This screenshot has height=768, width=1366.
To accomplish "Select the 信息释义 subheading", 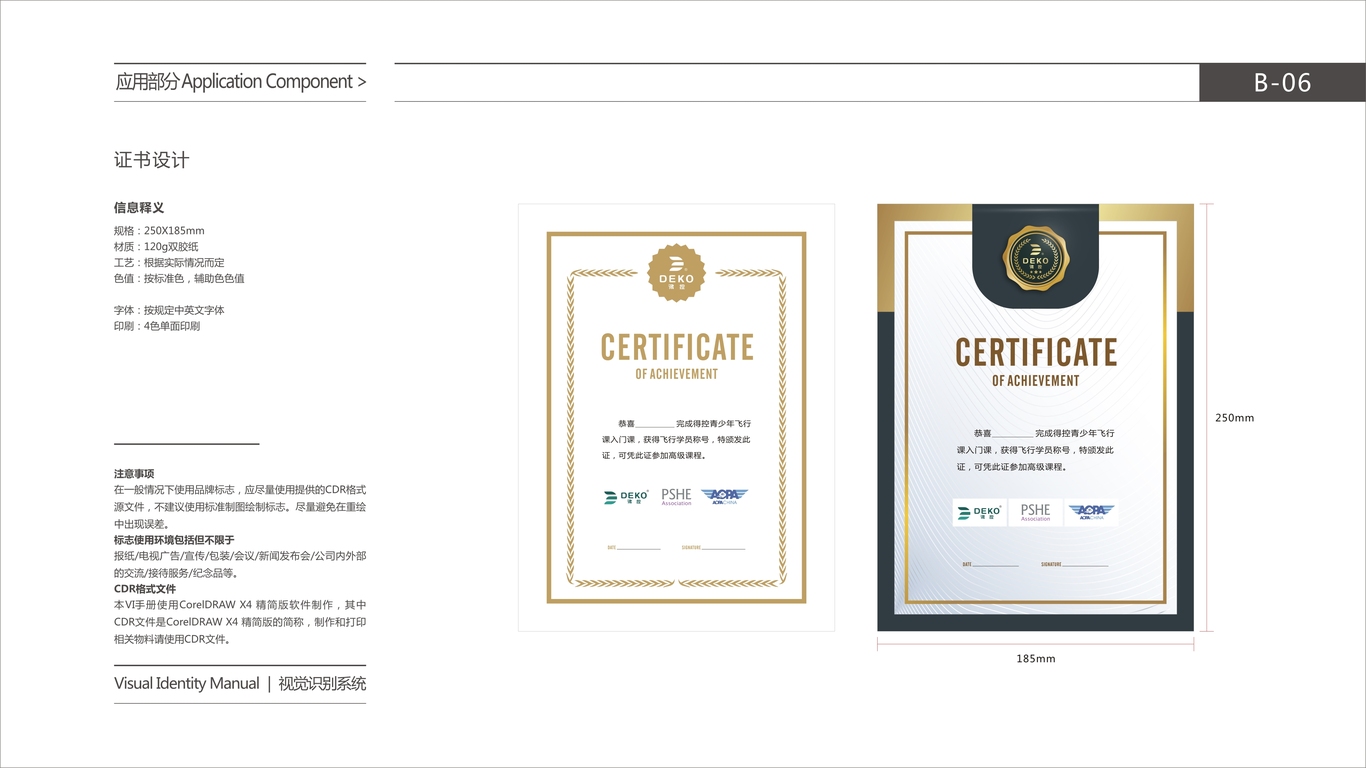I will (x=139, y=208).
